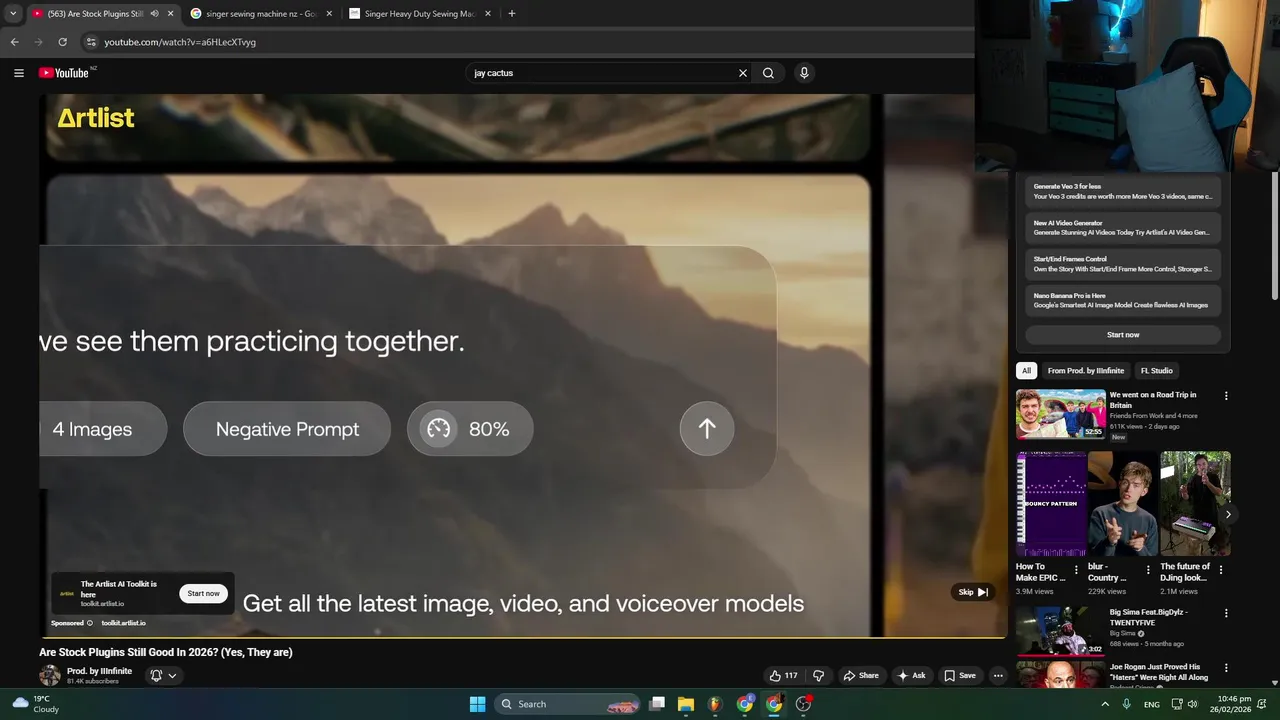Click the YouTube search magnifier button
The image size is (1280, 720).
(768, 73)
